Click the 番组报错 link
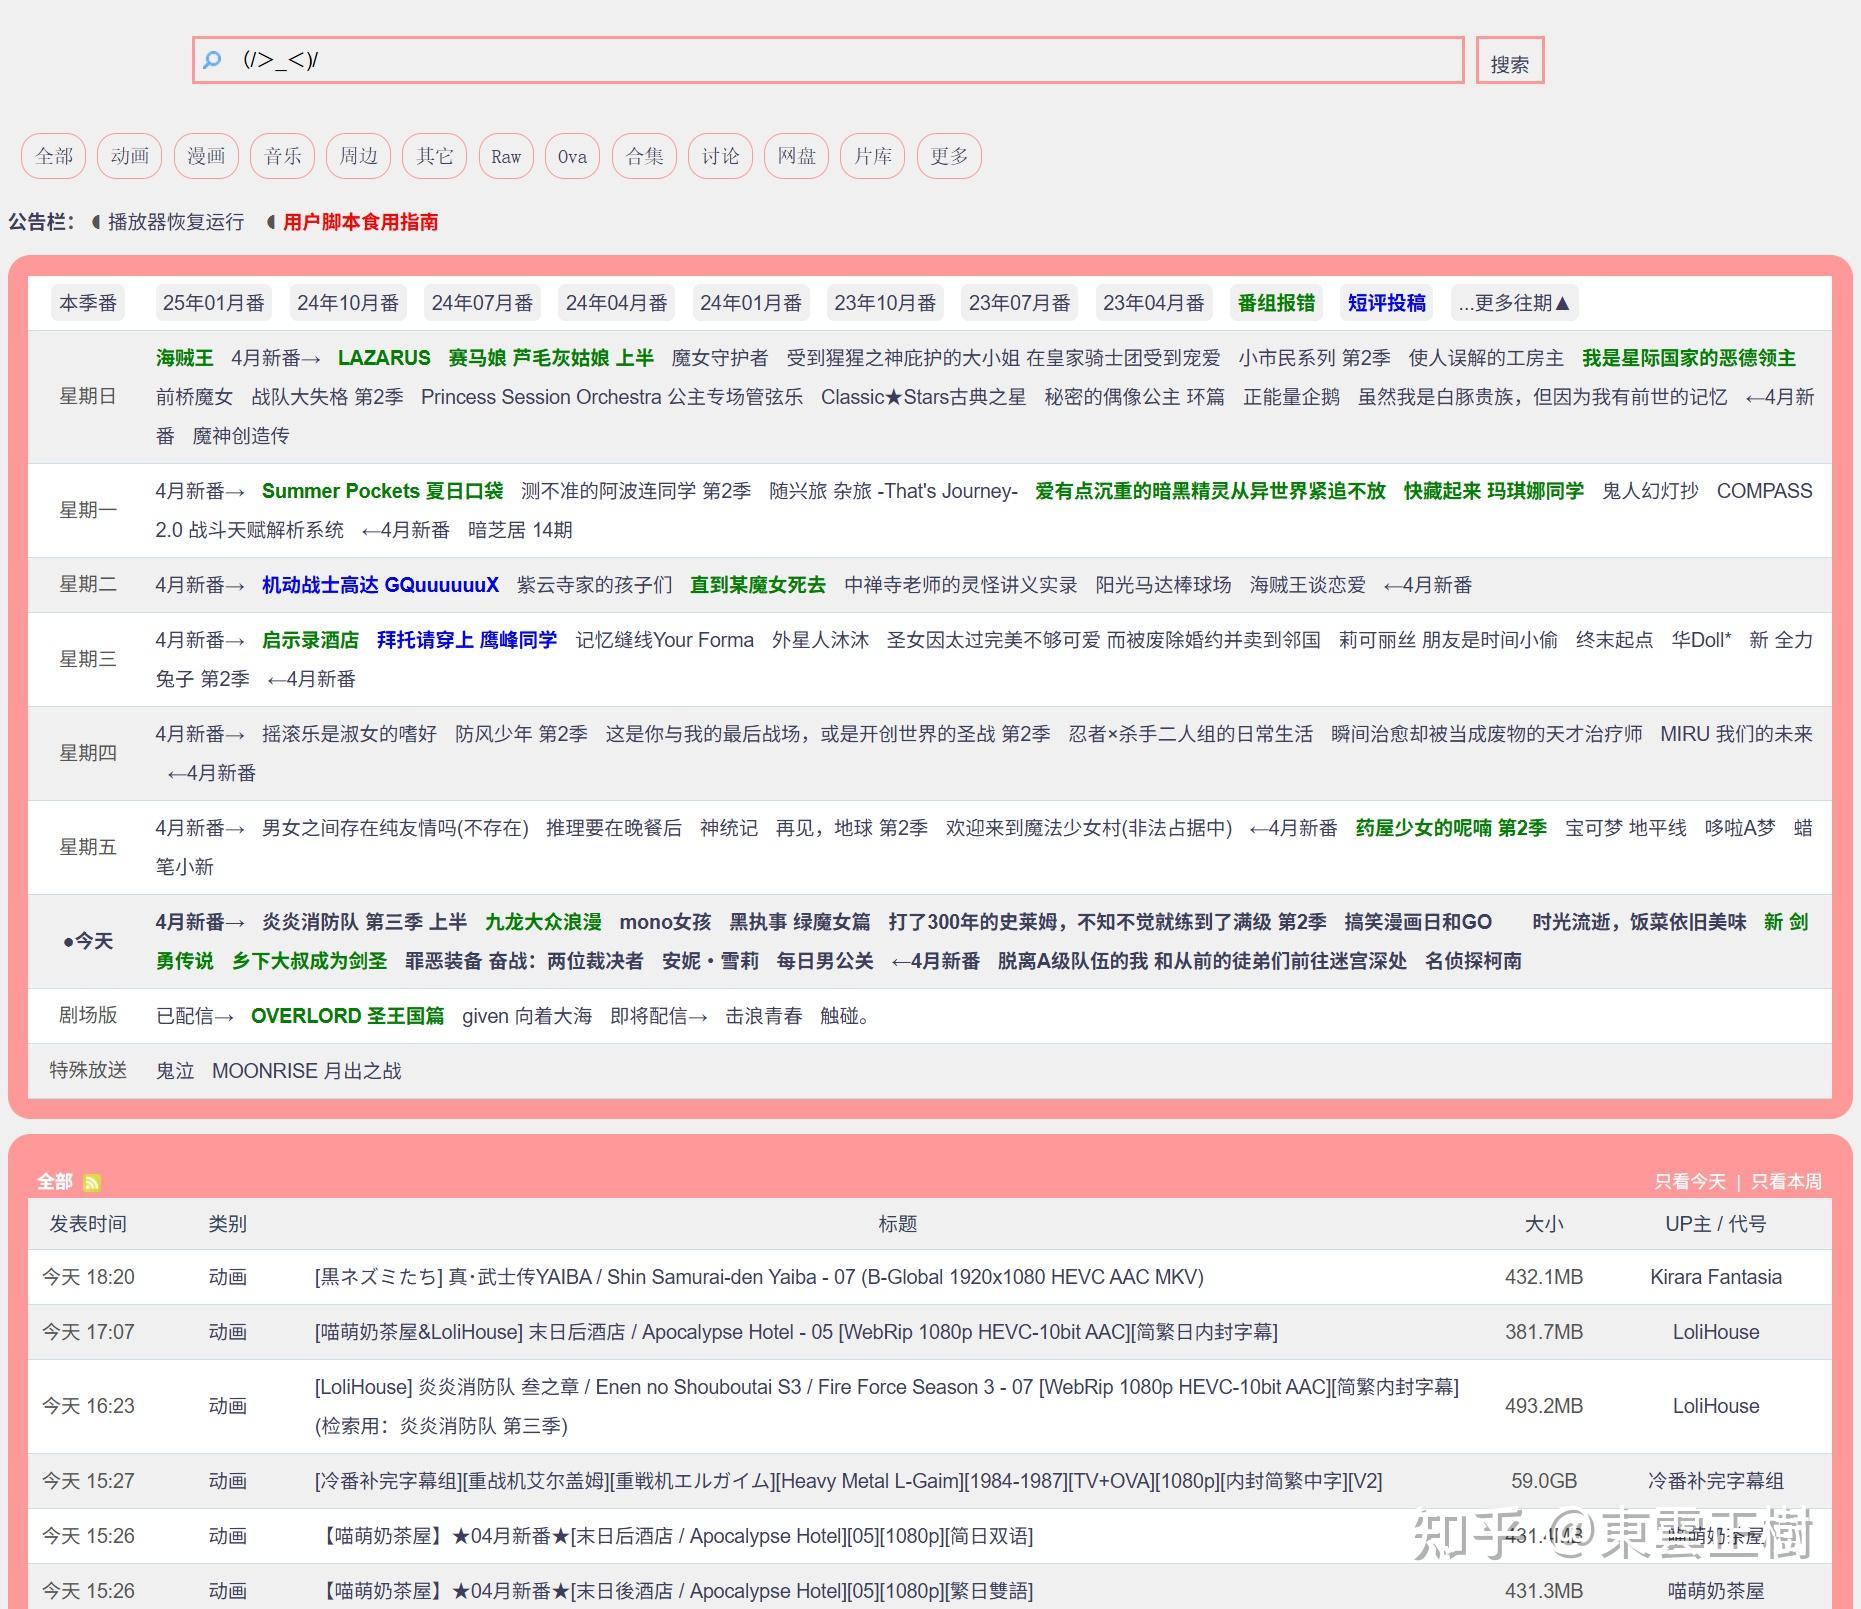Viewport: 1861px width, 1609px height. 1276,303
